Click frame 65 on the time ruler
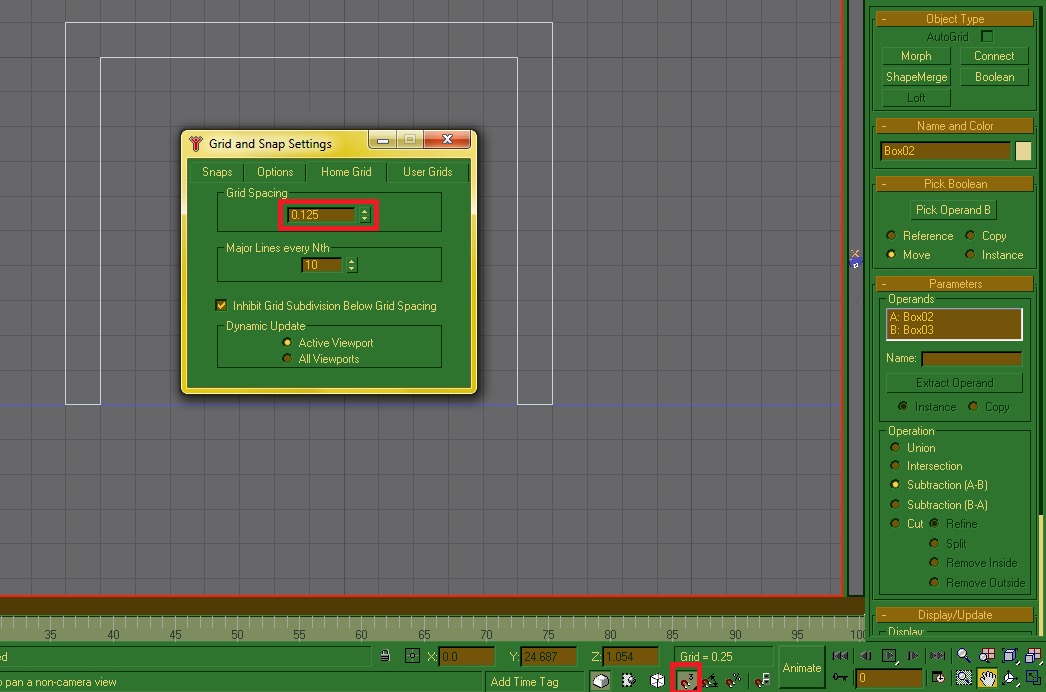 (424, 634)
